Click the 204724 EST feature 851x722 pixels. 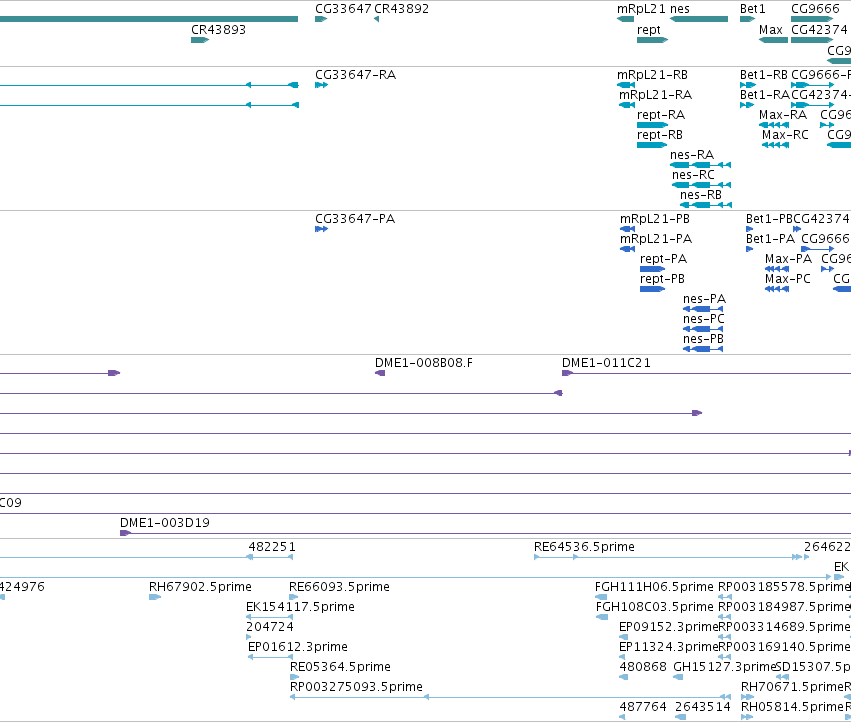[x=249, y=637]
